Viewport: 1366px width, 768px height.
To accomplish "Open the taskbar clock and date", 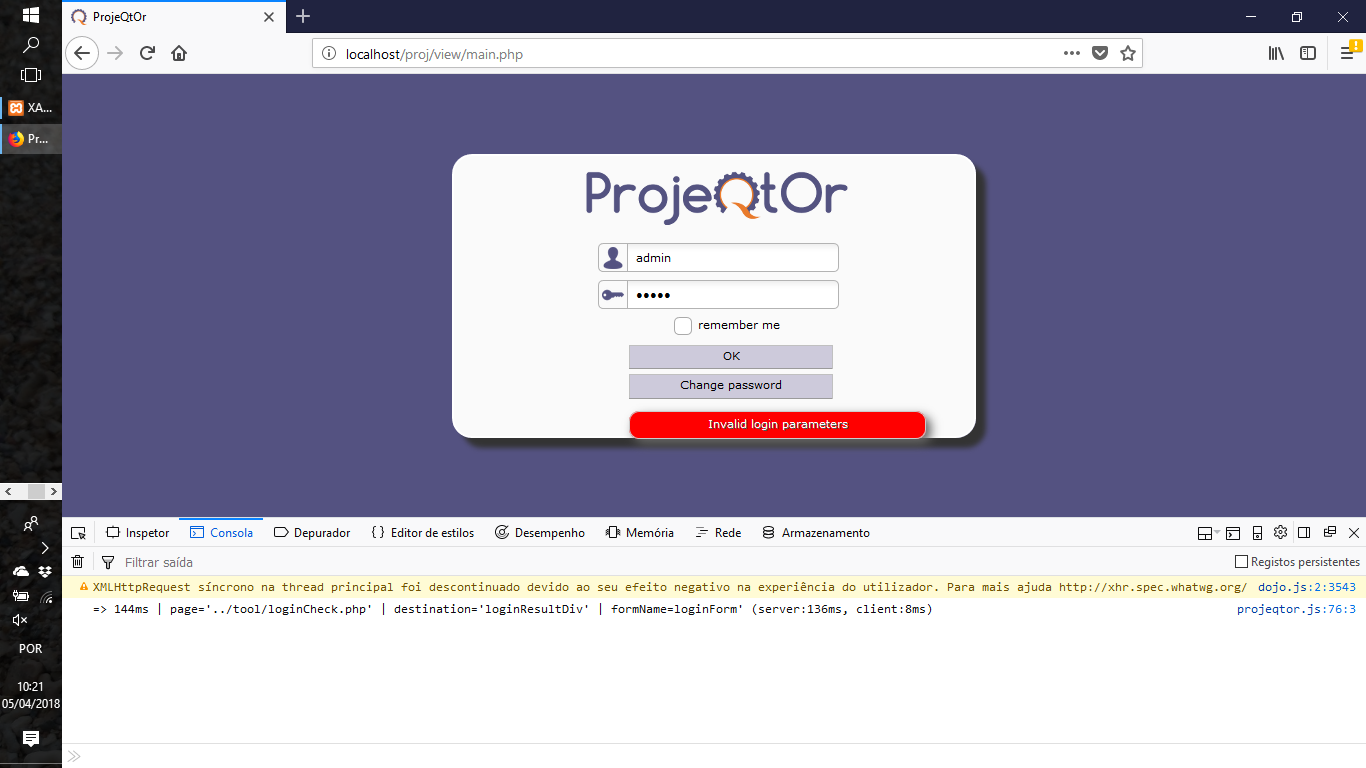I will [x=31, y=695].
